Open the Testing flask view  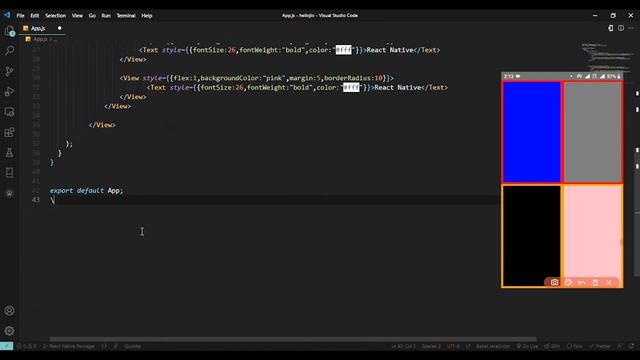click(x=9, y=153)
